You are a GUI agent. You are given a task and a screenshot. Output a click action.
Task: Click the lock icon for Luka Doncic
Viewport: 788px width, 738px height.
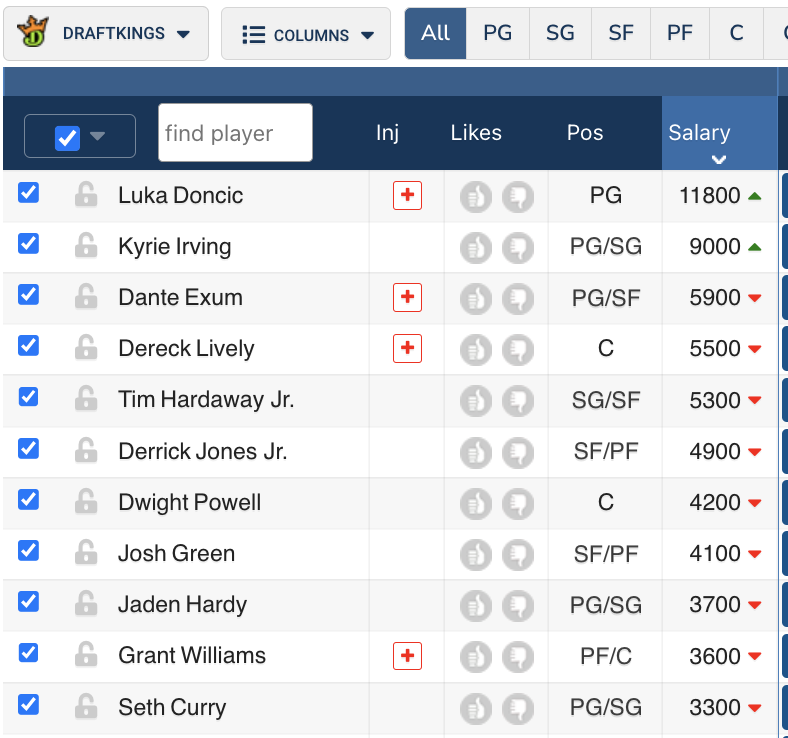point(86,195)
